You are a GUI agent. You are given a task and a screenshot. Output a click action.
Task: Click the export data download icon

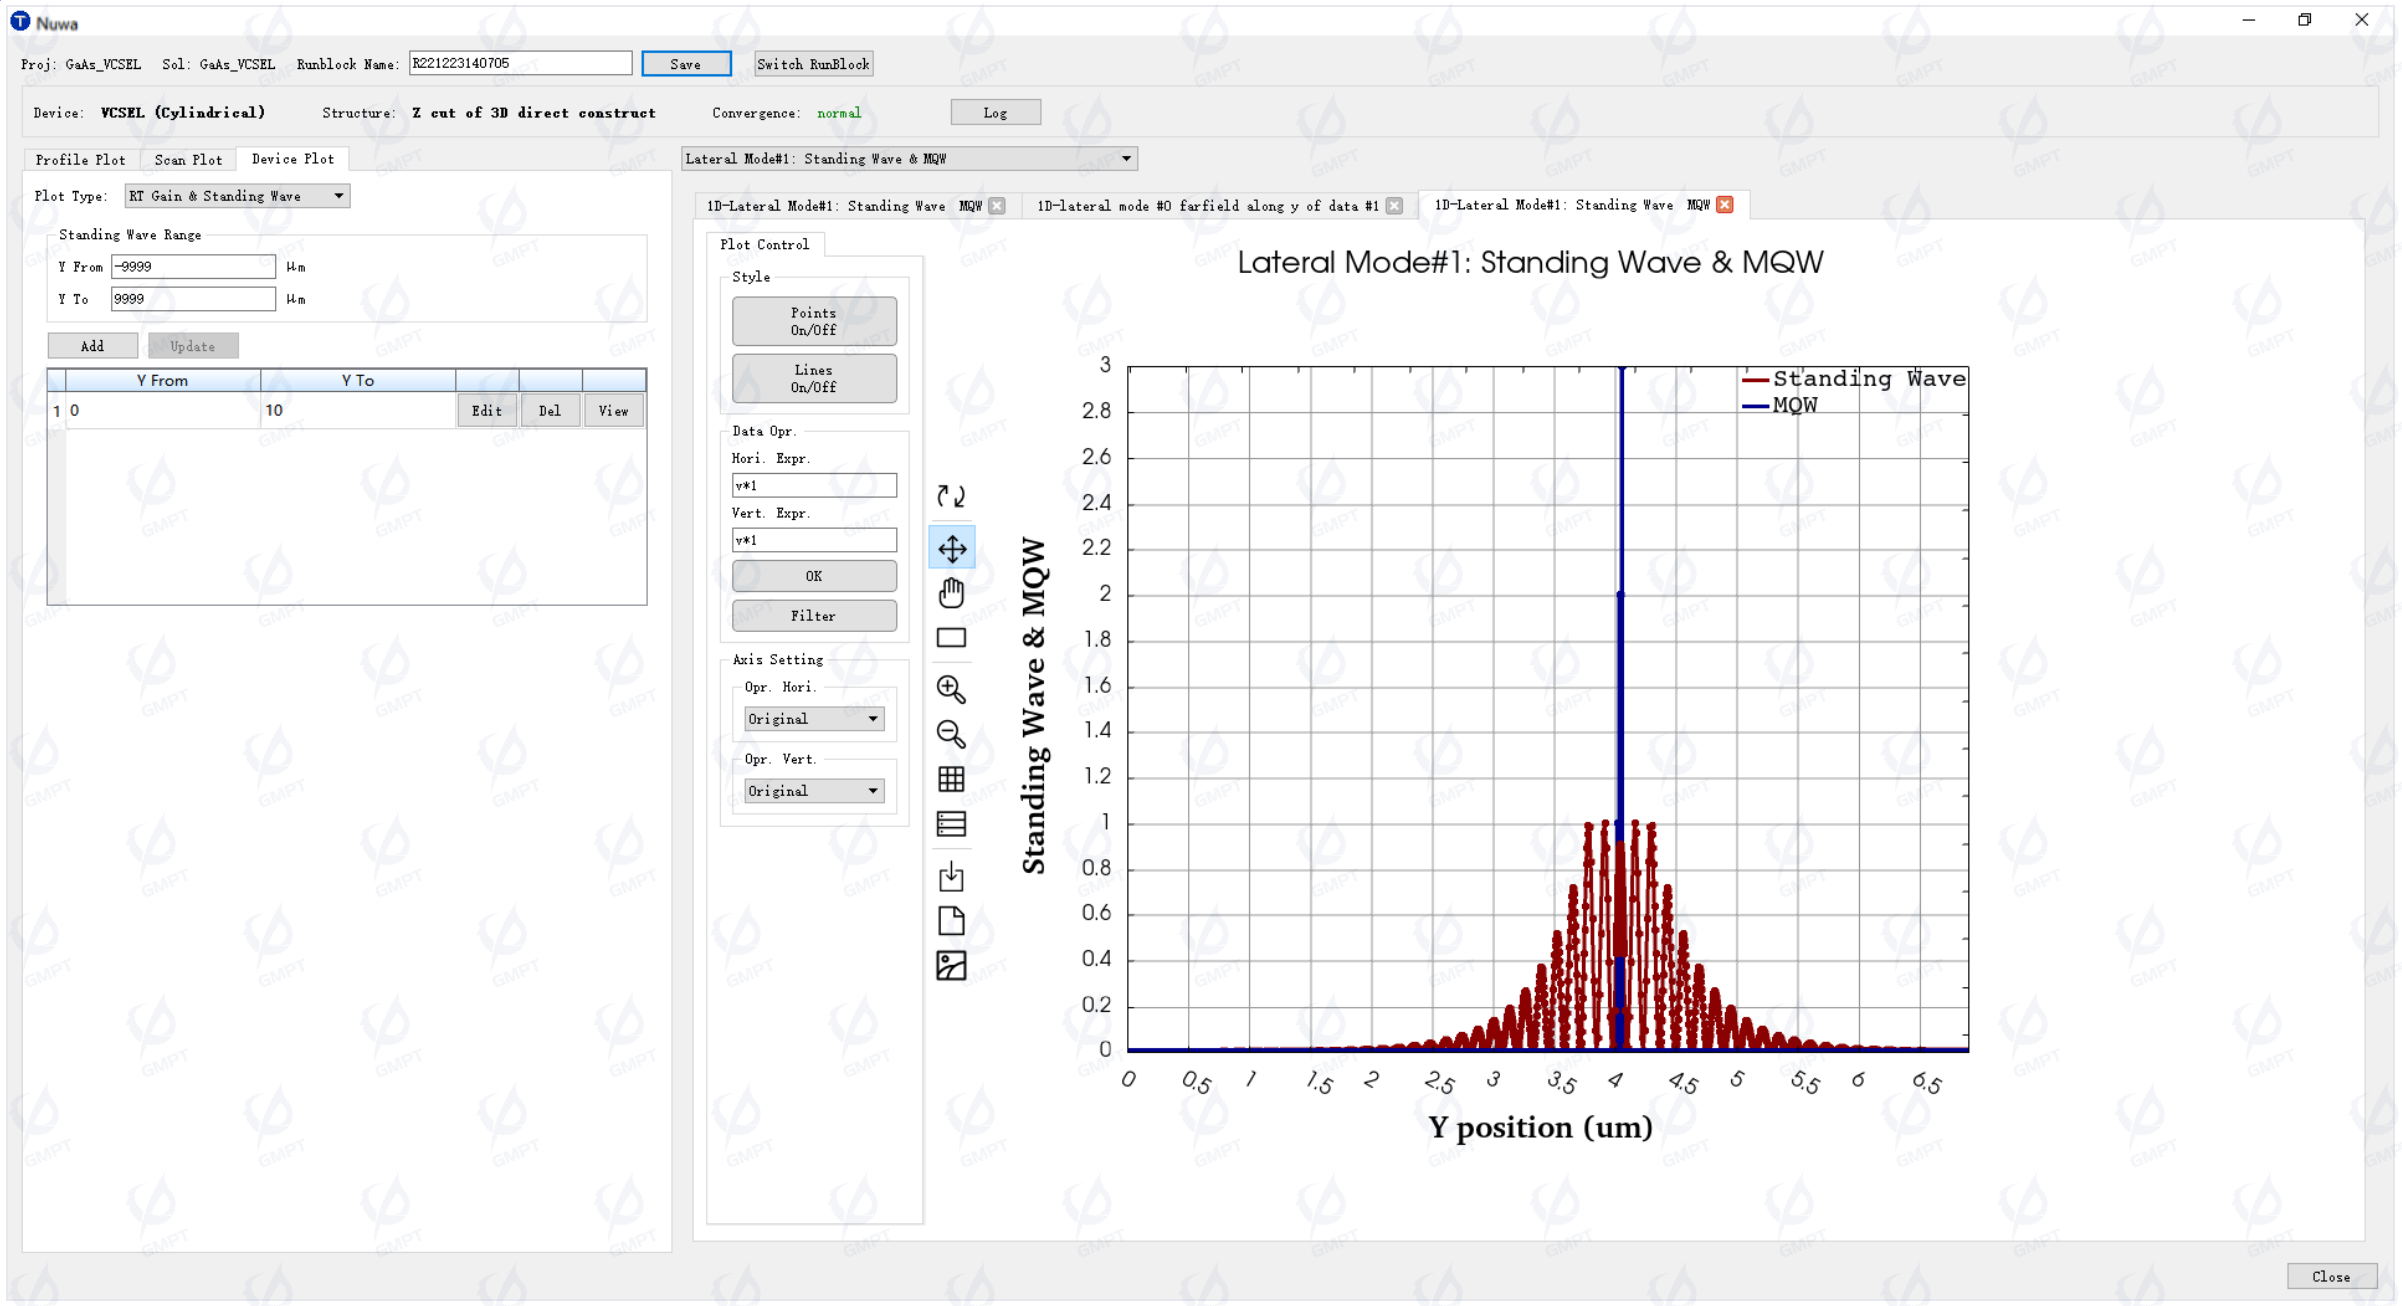[x=951, y=876]
